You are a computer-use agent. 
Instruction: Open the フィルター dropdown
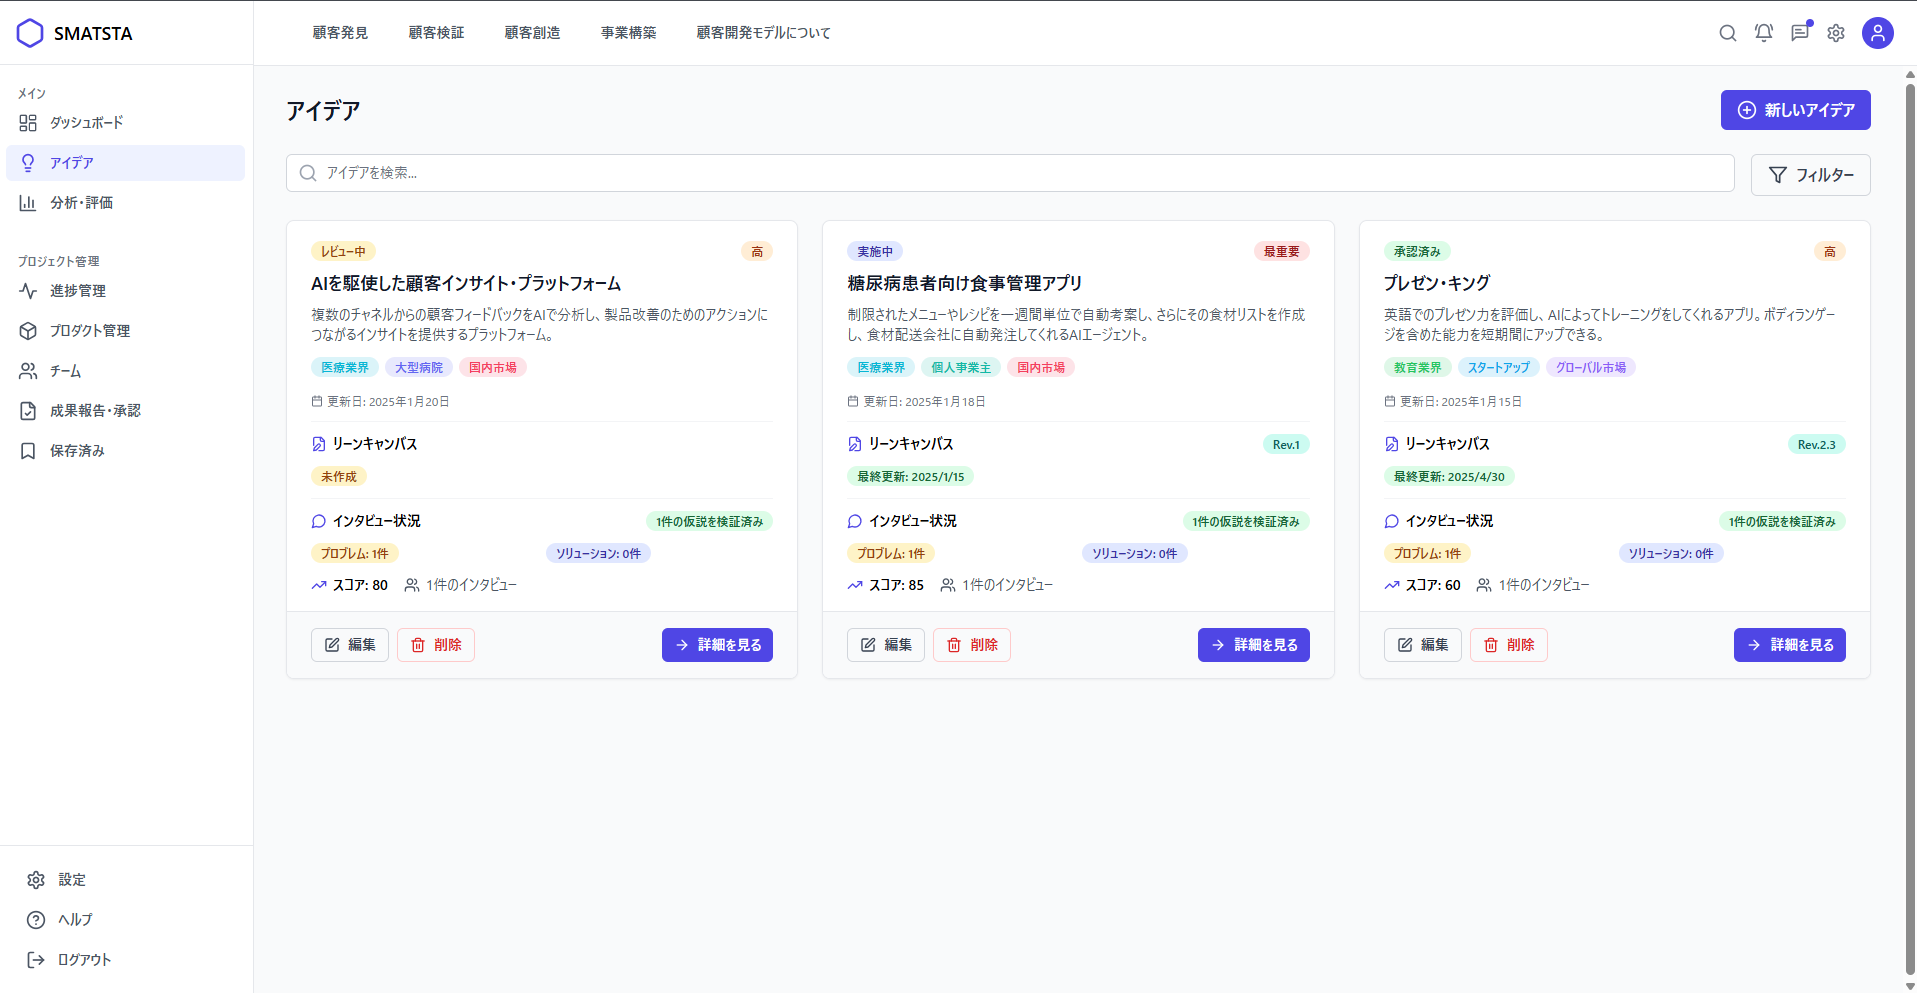1810,174
